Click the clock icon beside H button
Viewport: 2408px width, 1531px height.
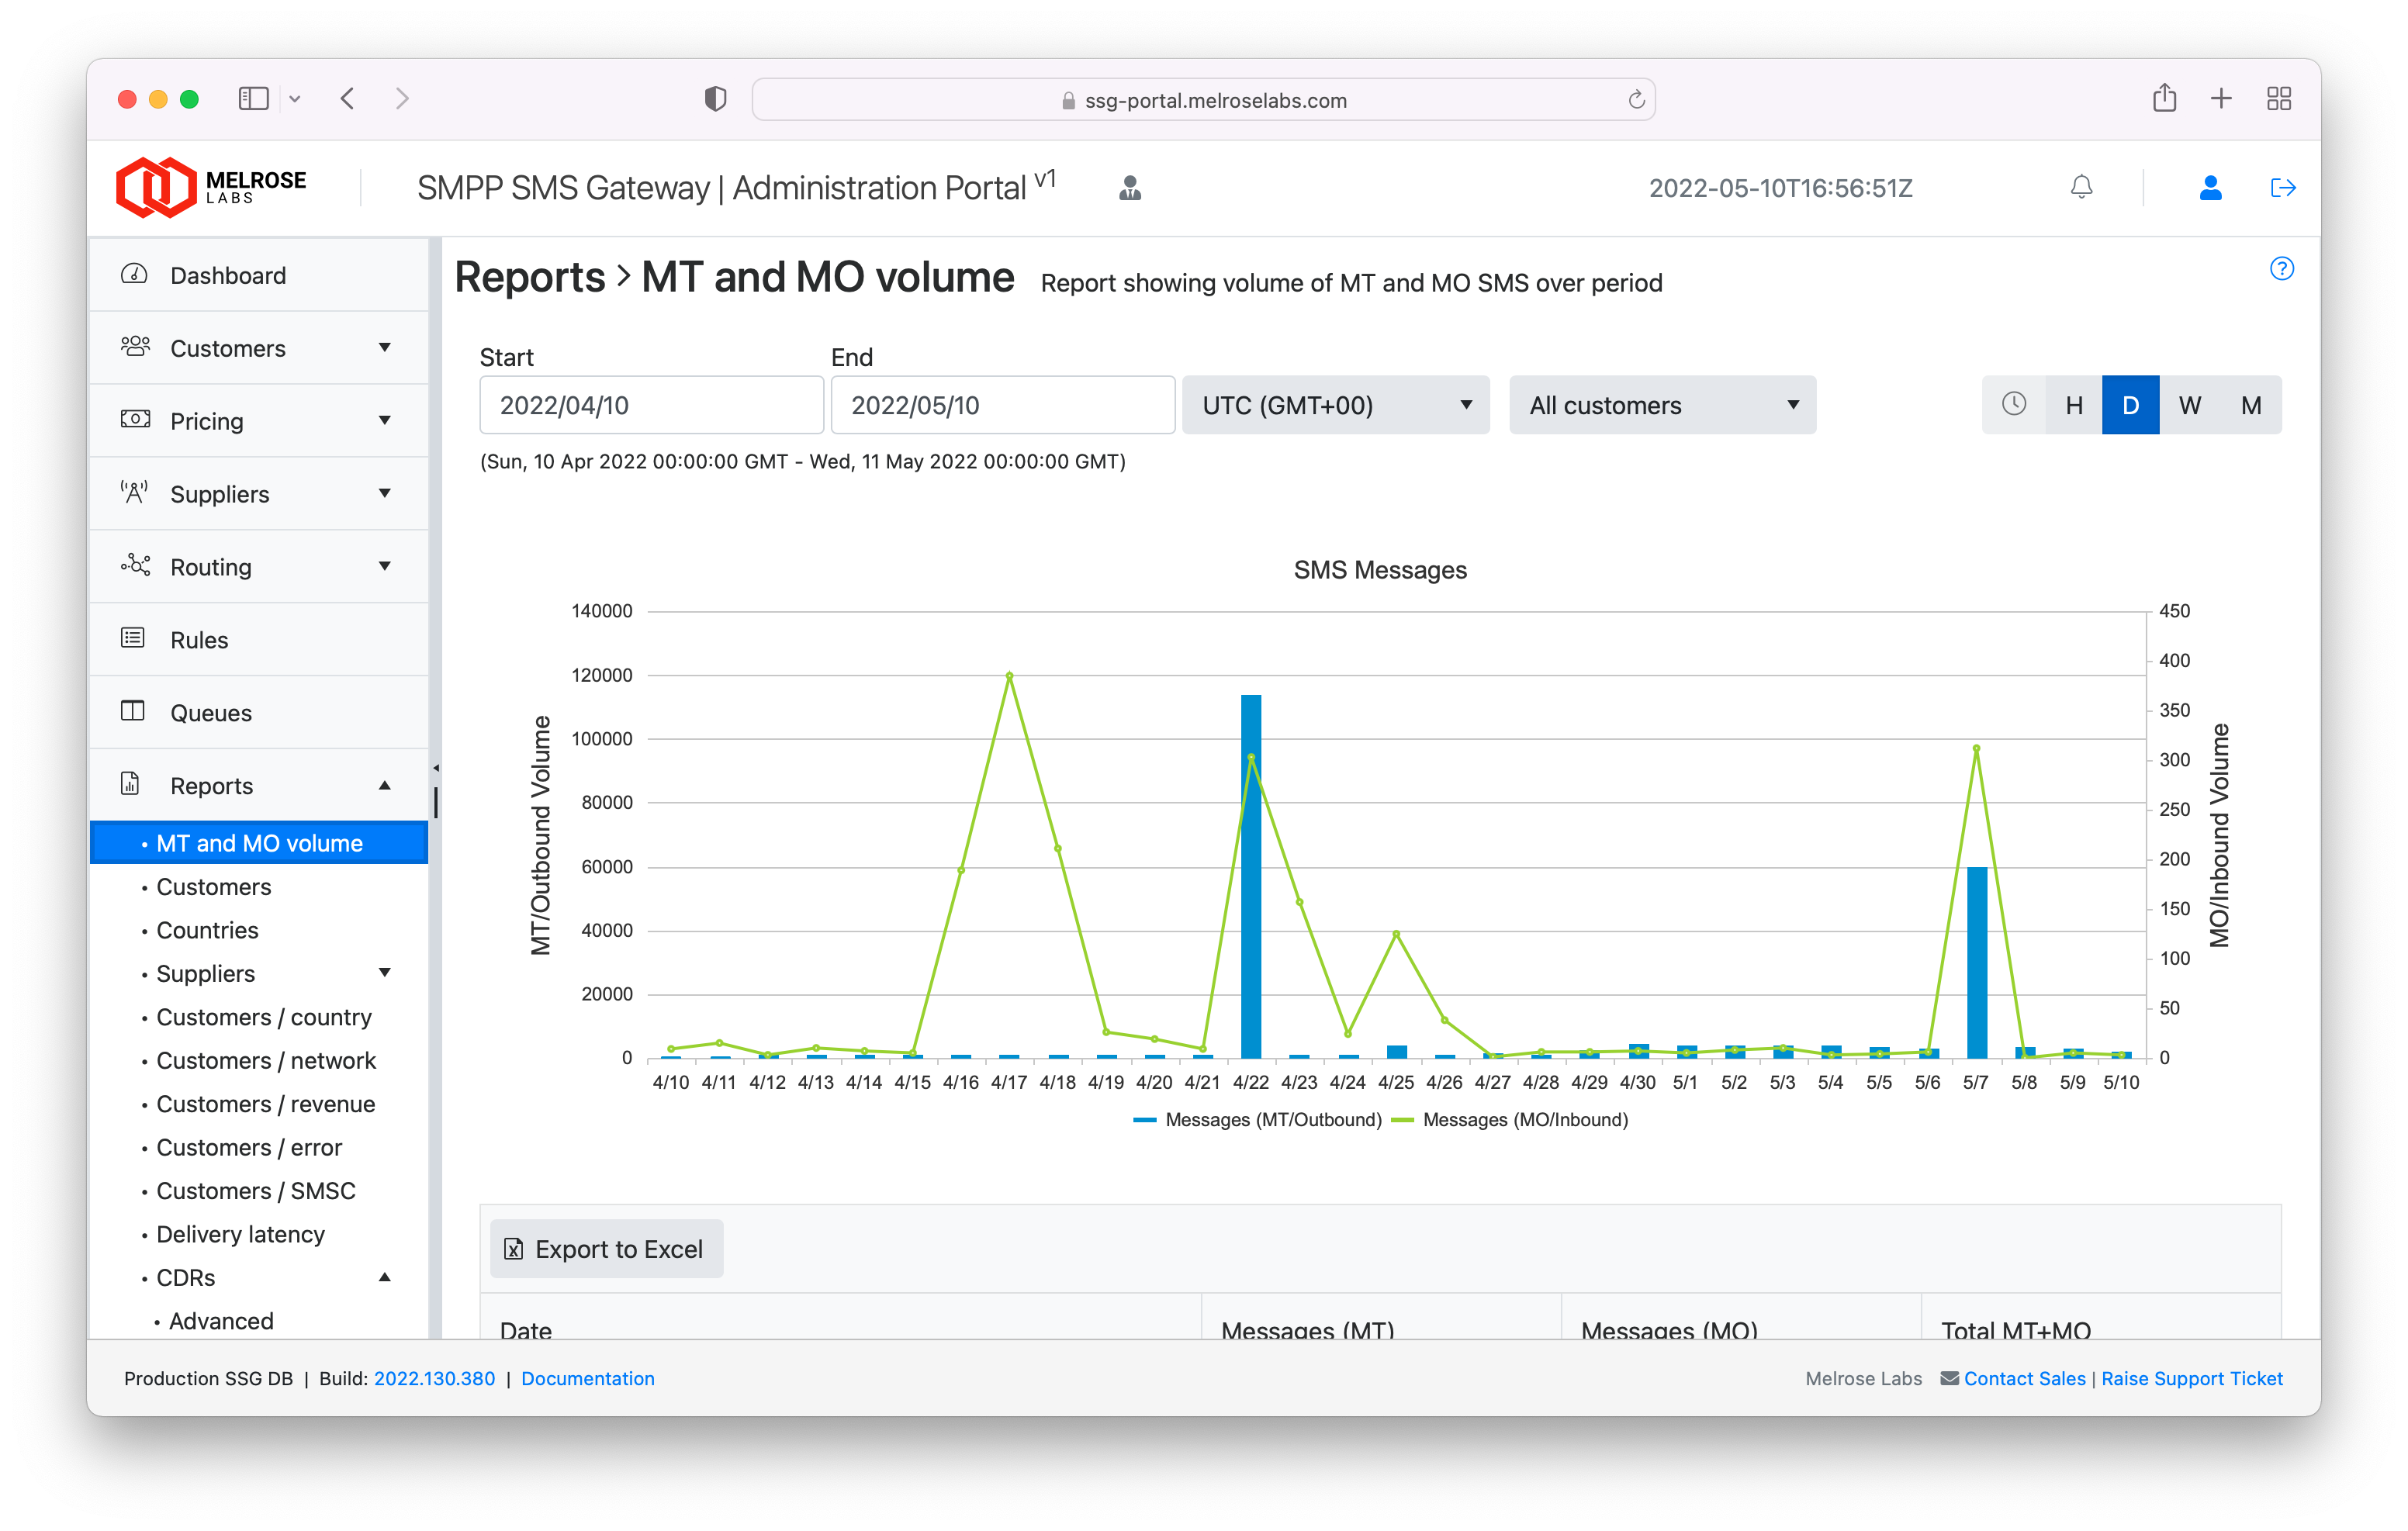[2013, 404]
